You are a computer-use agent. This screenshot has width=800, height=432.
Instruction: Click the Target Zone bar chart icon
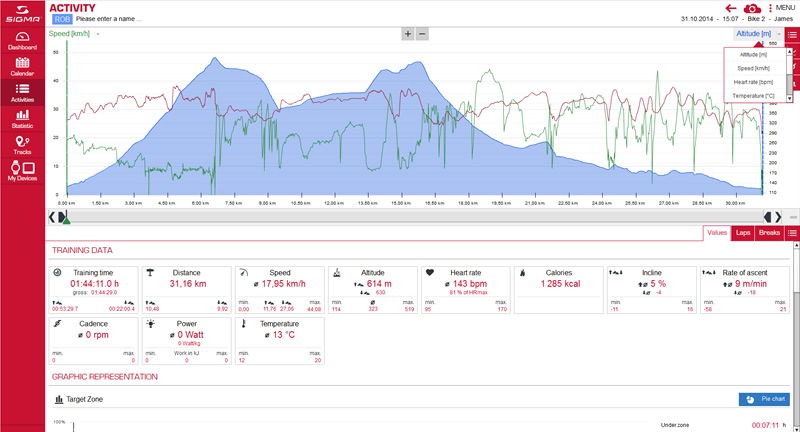[59, 399]
